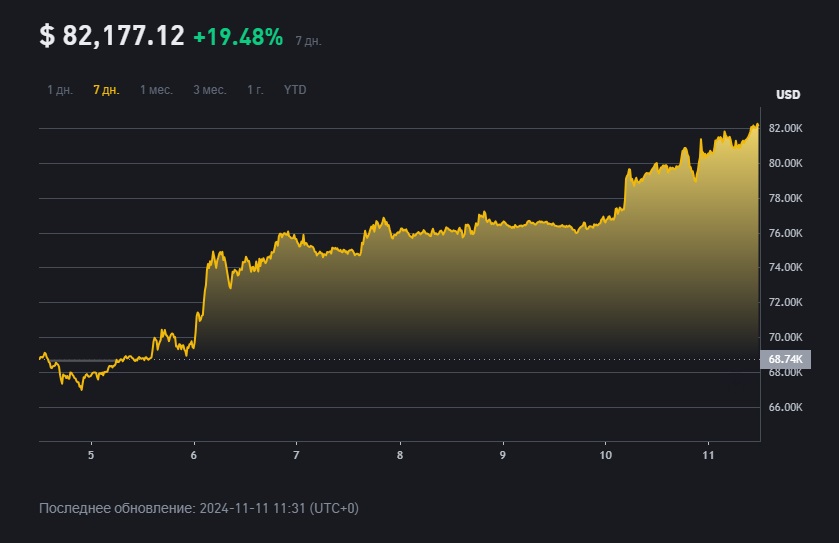Image resolution: width=839 pixels, height=543 pixels.
Task: Click the 68.74K price badge
Action: 786,359
